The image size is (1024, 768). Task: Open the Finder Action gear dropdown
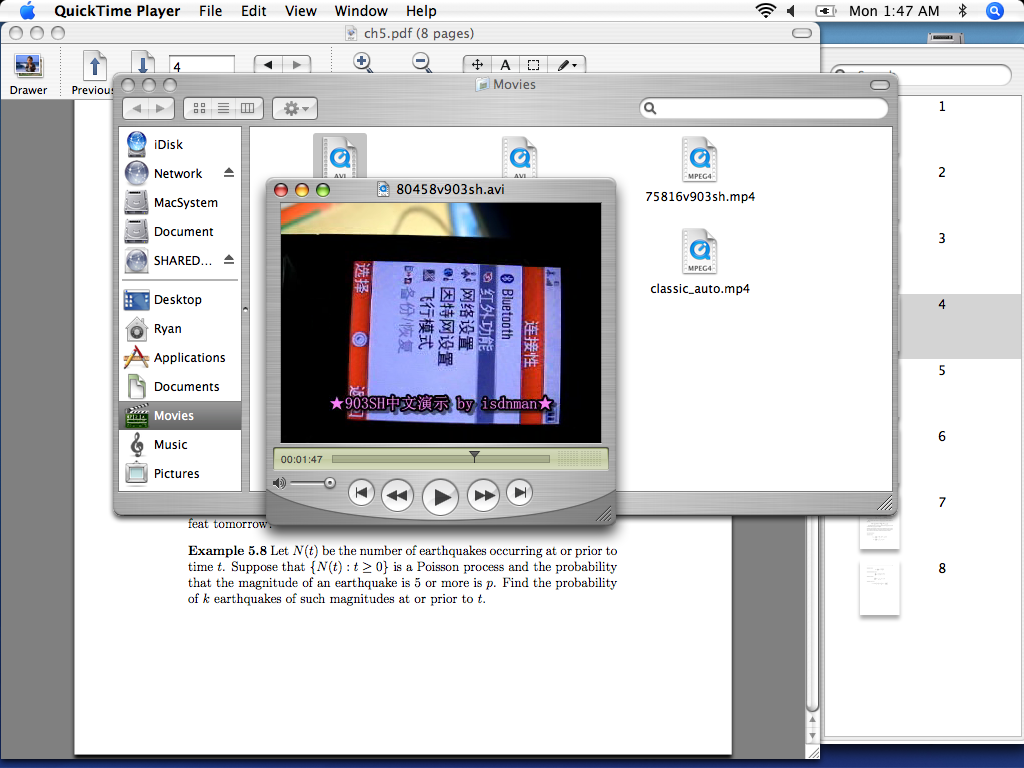(295, 108)
